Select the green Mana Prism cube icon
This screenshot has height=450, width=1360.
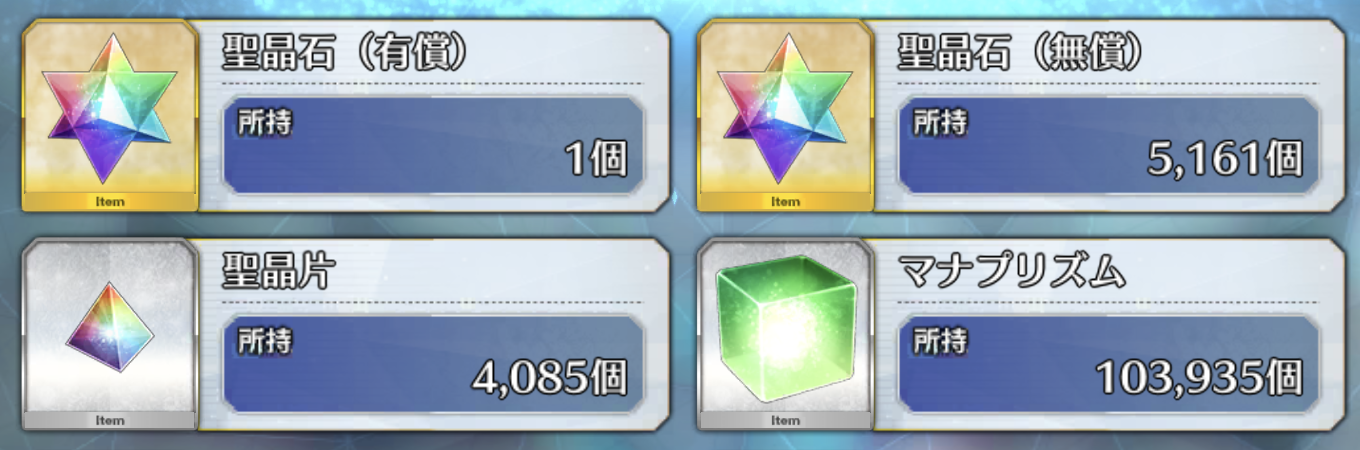click(785, 327)
